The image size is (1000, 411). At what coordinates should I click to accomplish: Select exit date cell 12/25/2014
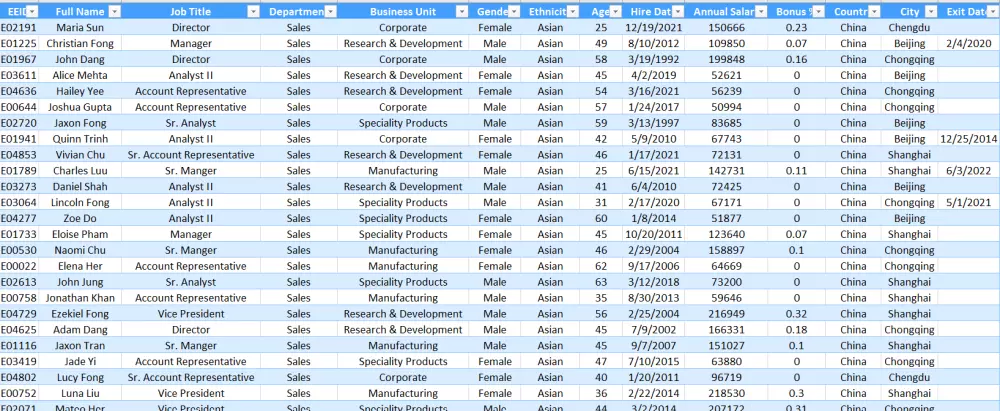pos(969,139)
